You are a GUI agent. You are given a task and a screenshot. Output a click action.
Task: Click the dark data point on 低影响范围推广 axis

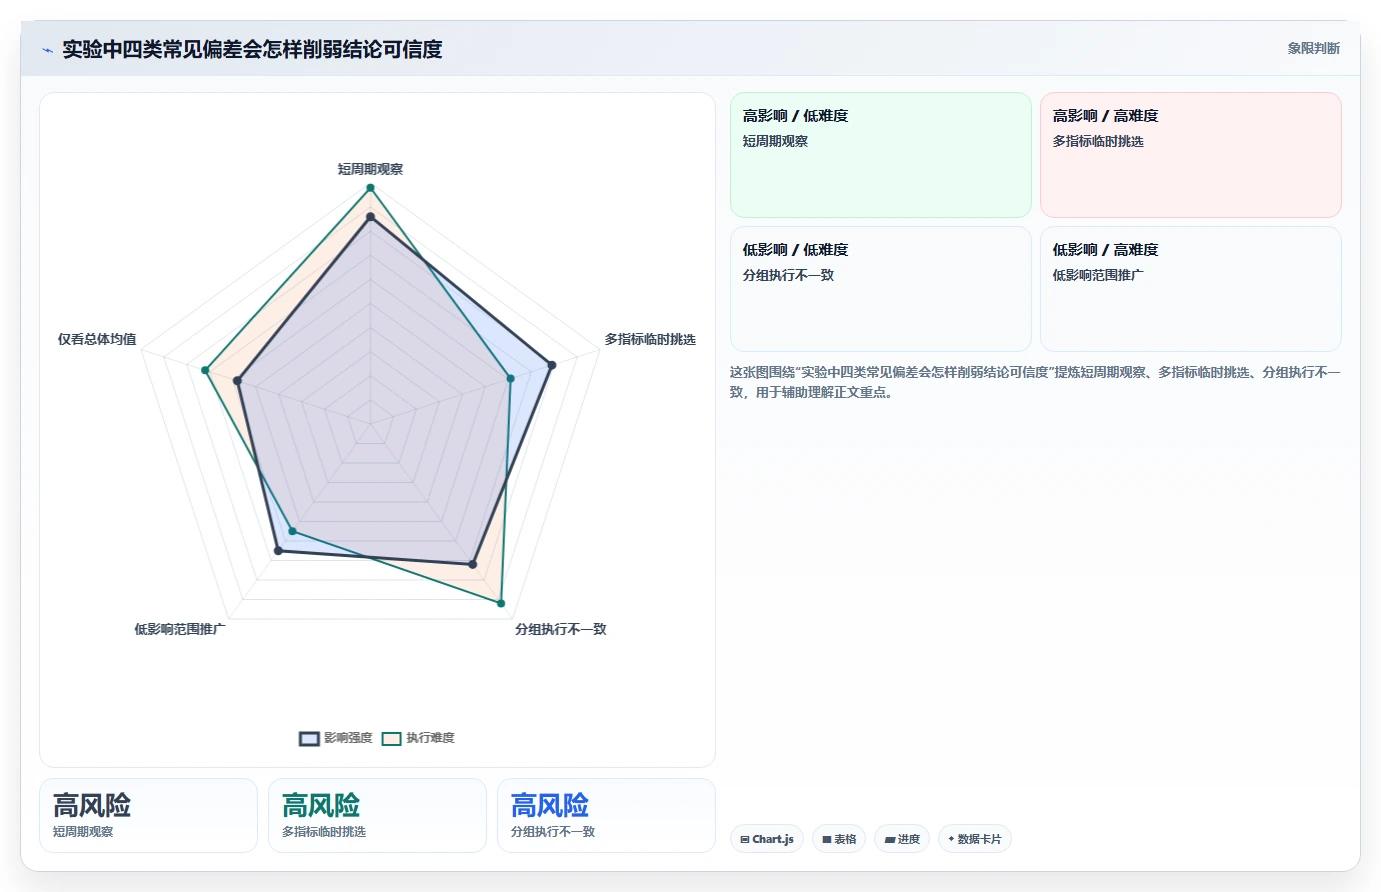(x=278, y=551)
